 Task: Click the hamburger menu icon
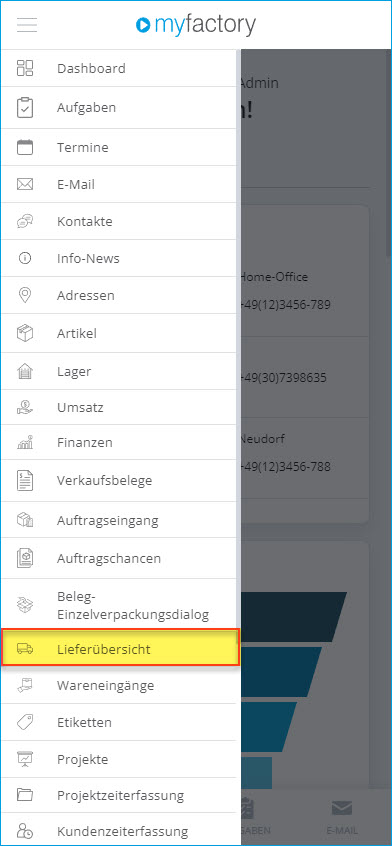click(x=27, y=25)
